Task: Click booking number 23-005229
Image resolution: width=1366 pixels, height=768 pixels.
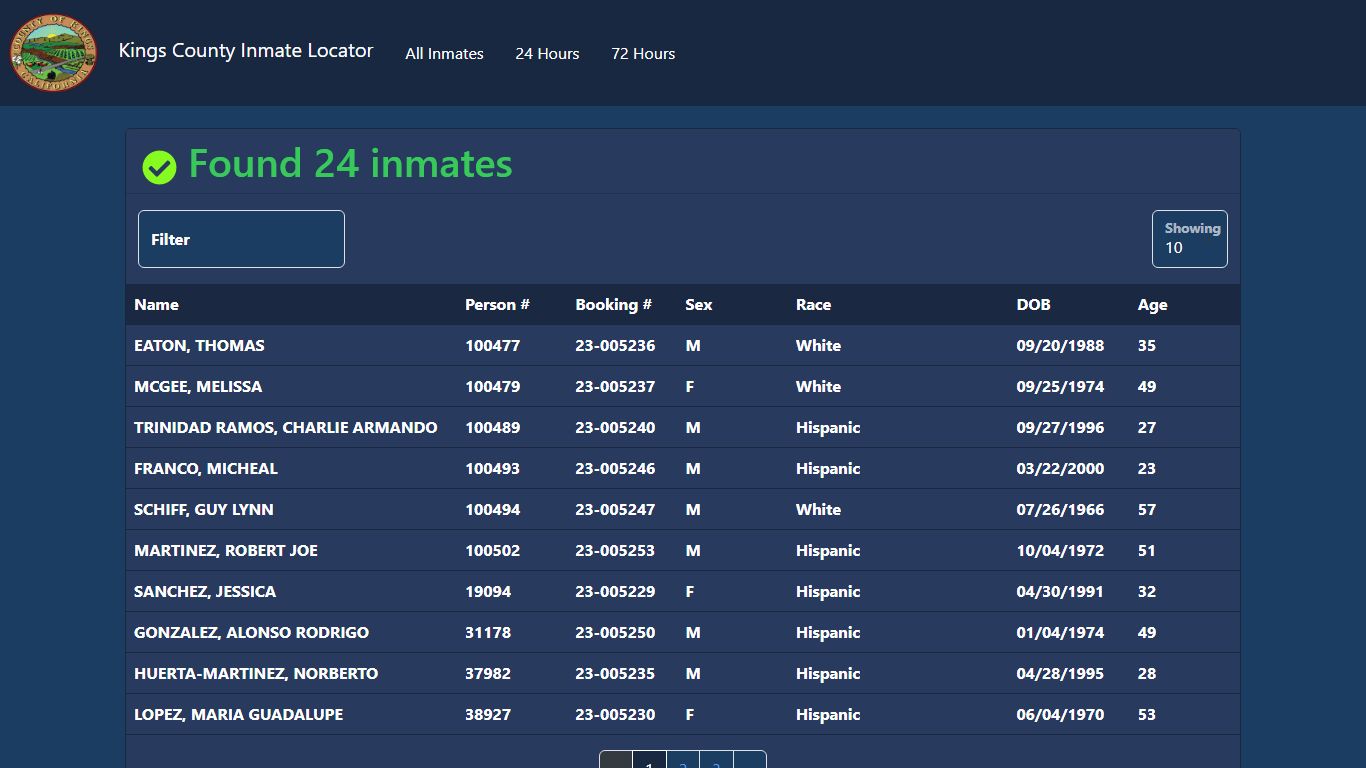Action: 615,592
